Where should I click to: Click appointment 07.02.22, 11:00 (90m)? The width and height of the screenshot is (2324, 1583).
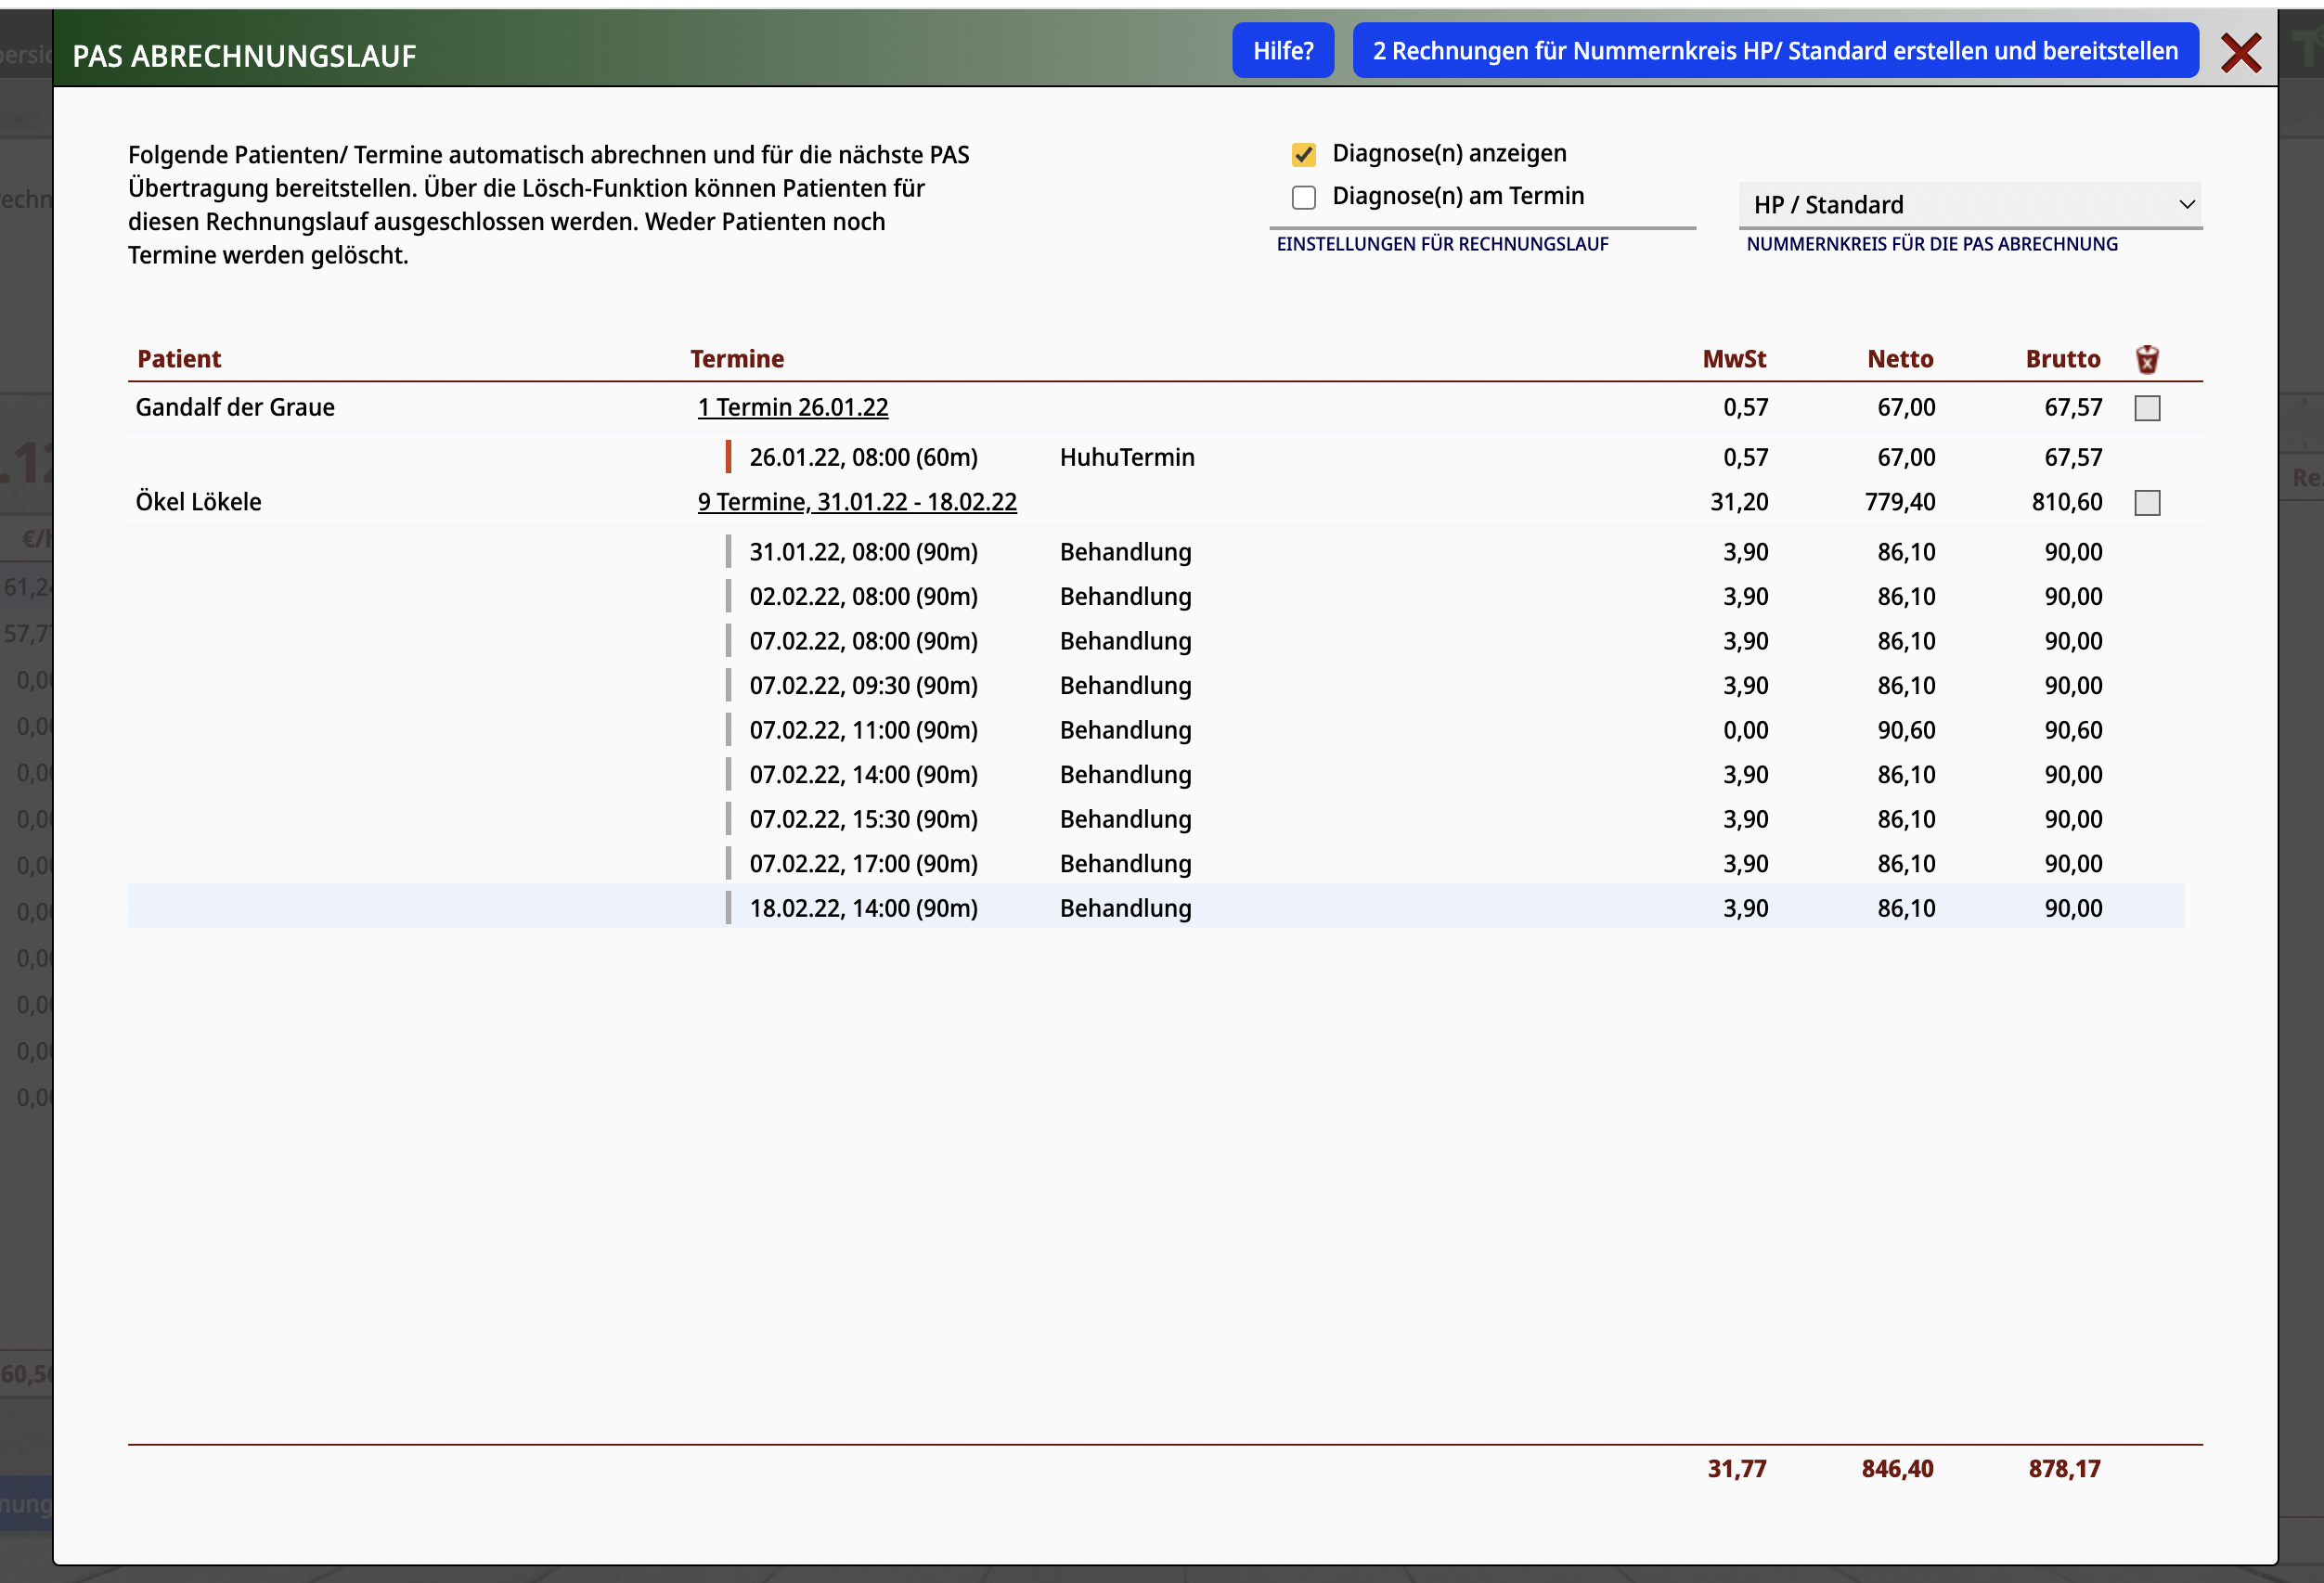coord(864,730)
